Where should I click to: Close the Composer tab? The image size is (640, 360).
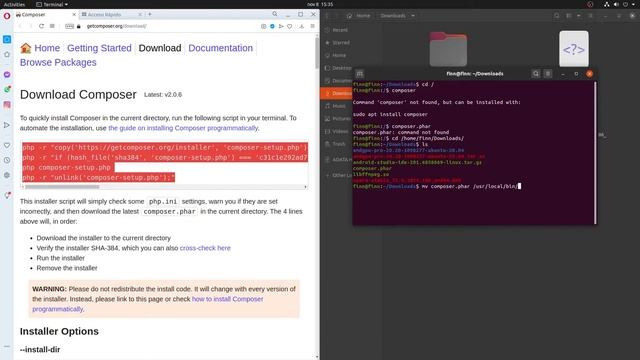coord(74,14)
